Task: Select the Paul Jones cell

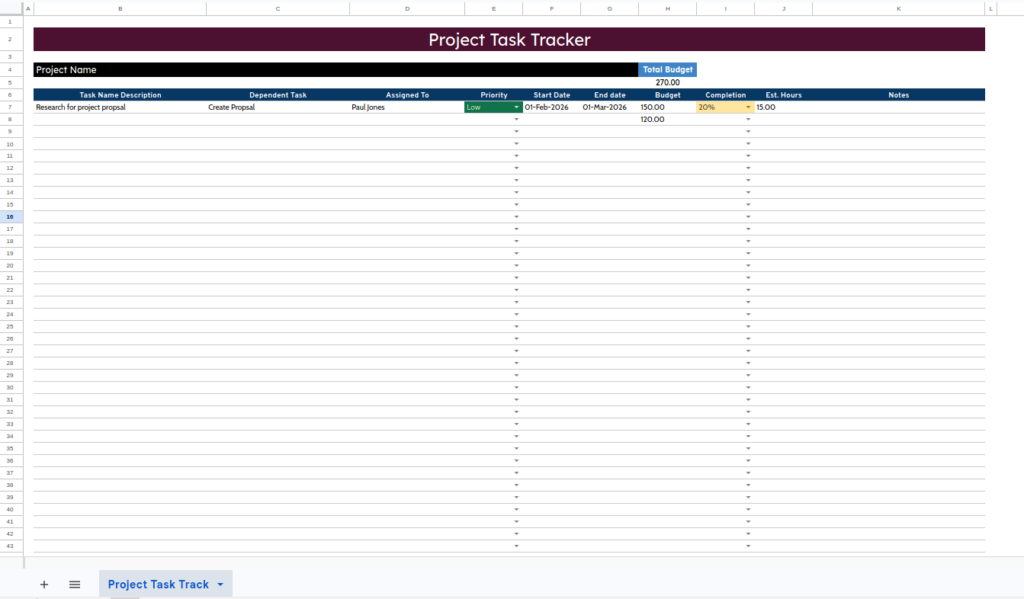Action: [x=407, y=107]
